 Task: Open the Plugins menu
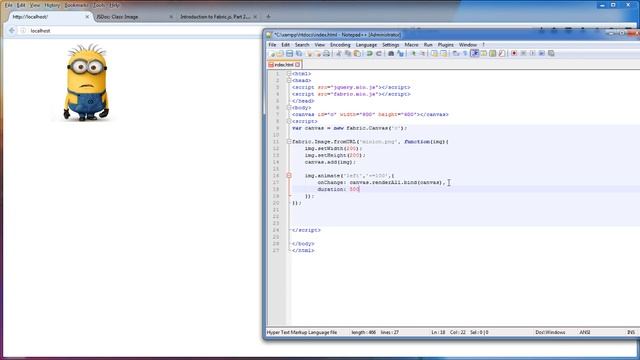(x=446, y=44)
